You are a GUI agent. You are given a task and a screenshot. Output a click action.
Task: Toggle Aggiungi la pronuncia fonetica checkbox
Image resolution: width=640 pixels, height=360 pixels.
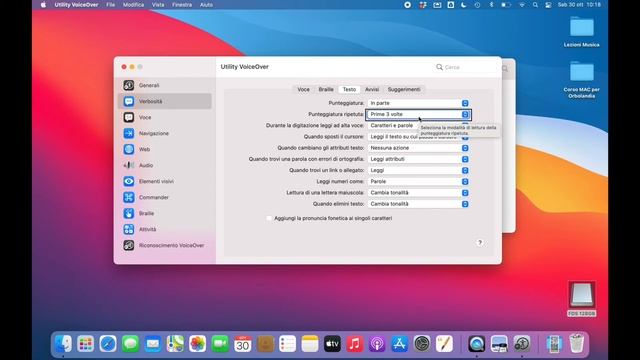point(269,218)
